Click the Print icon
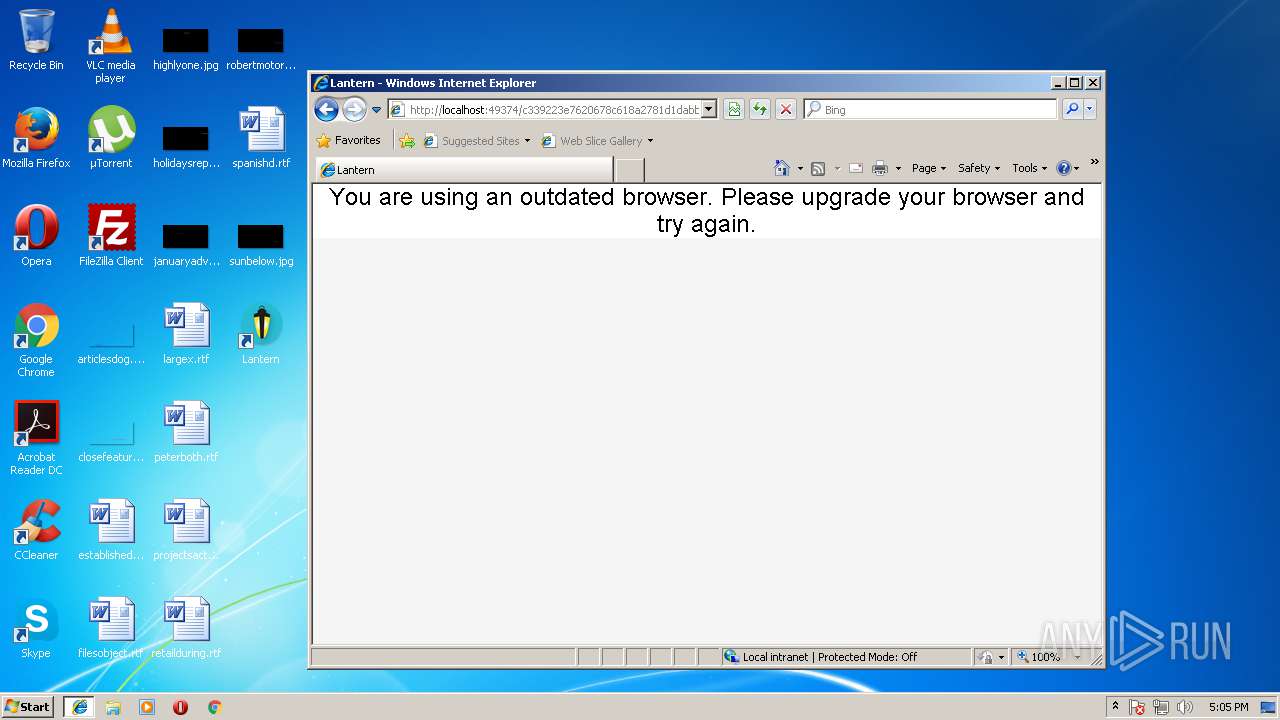This screenshot has width=1280, height=720. (x=880, y=168)
